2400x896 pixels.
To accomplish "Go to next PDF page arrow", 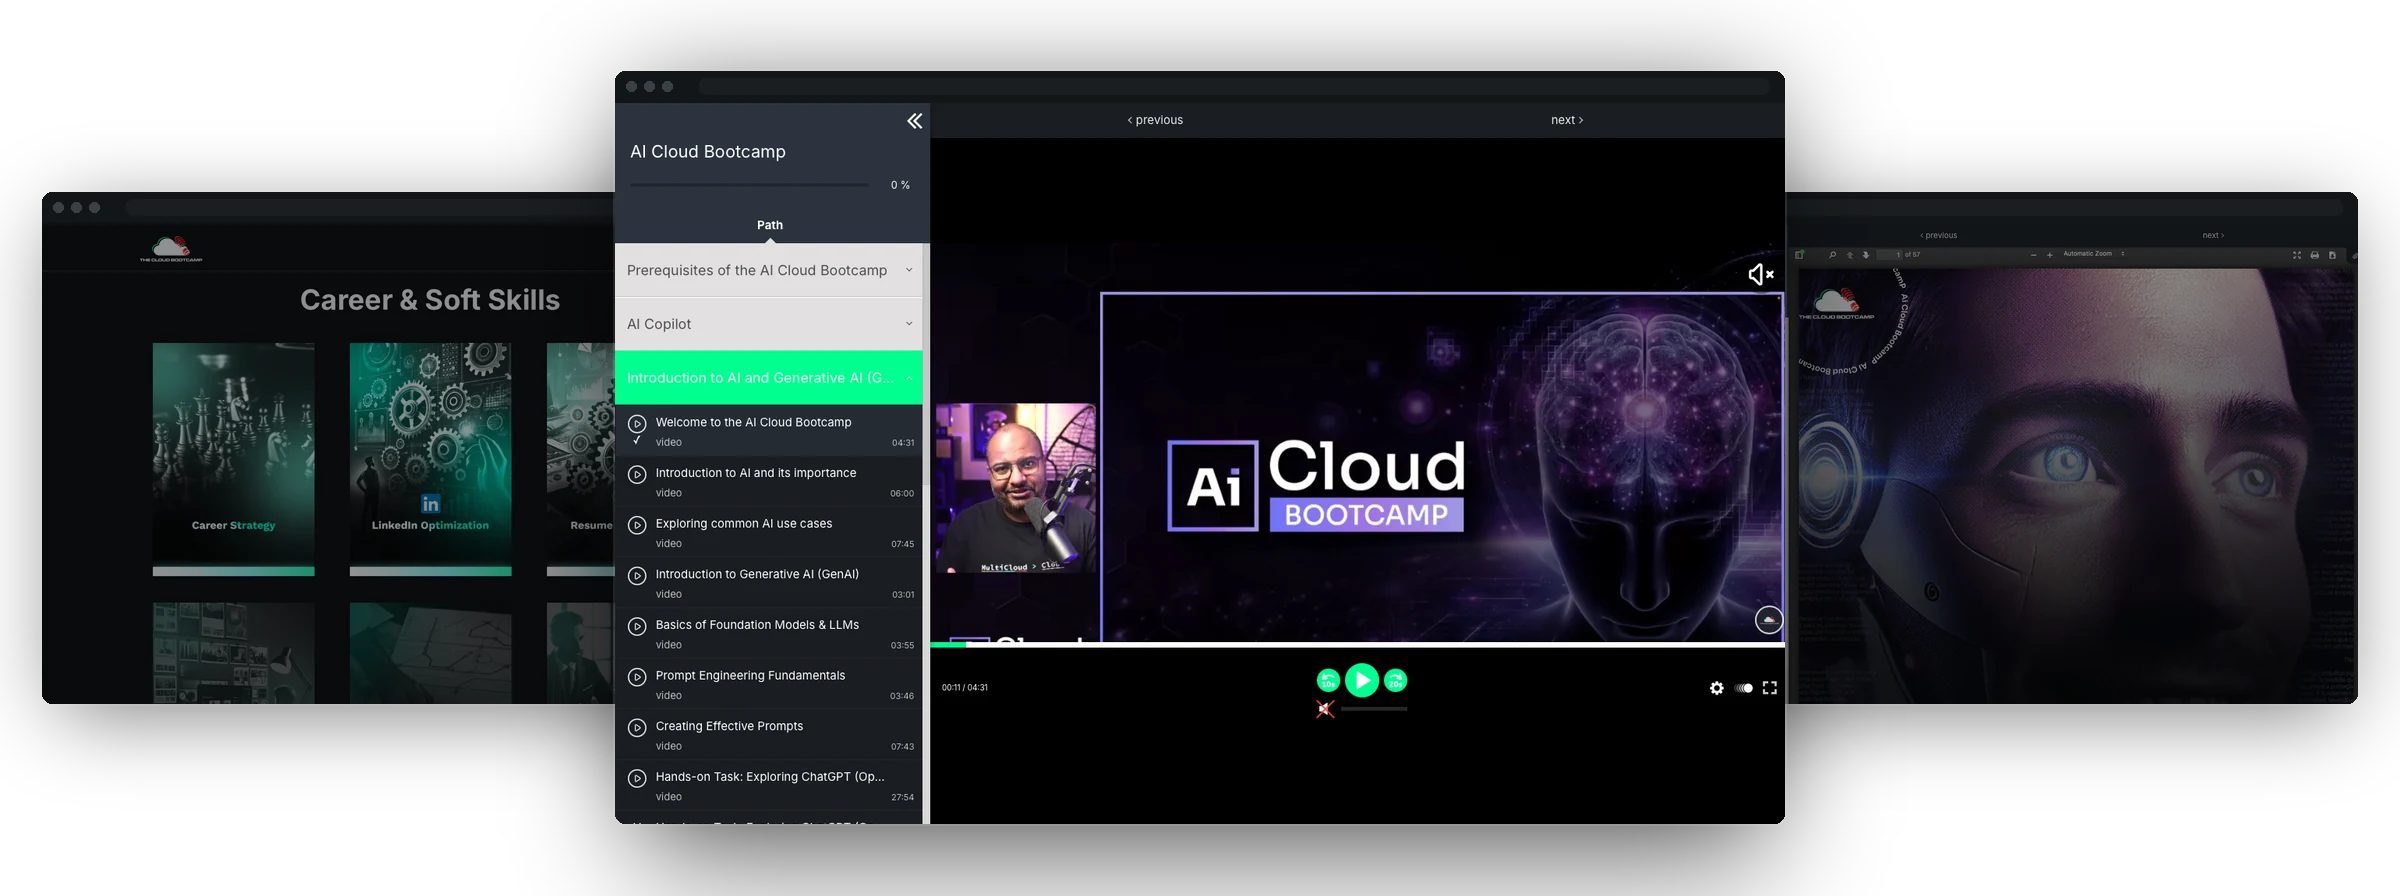I will coord(1866,255).
